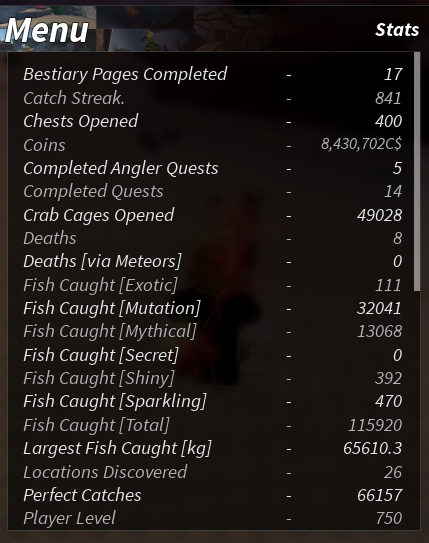Select the Completed Angler Quests row
429x543 pixels.
pos(213,168)
